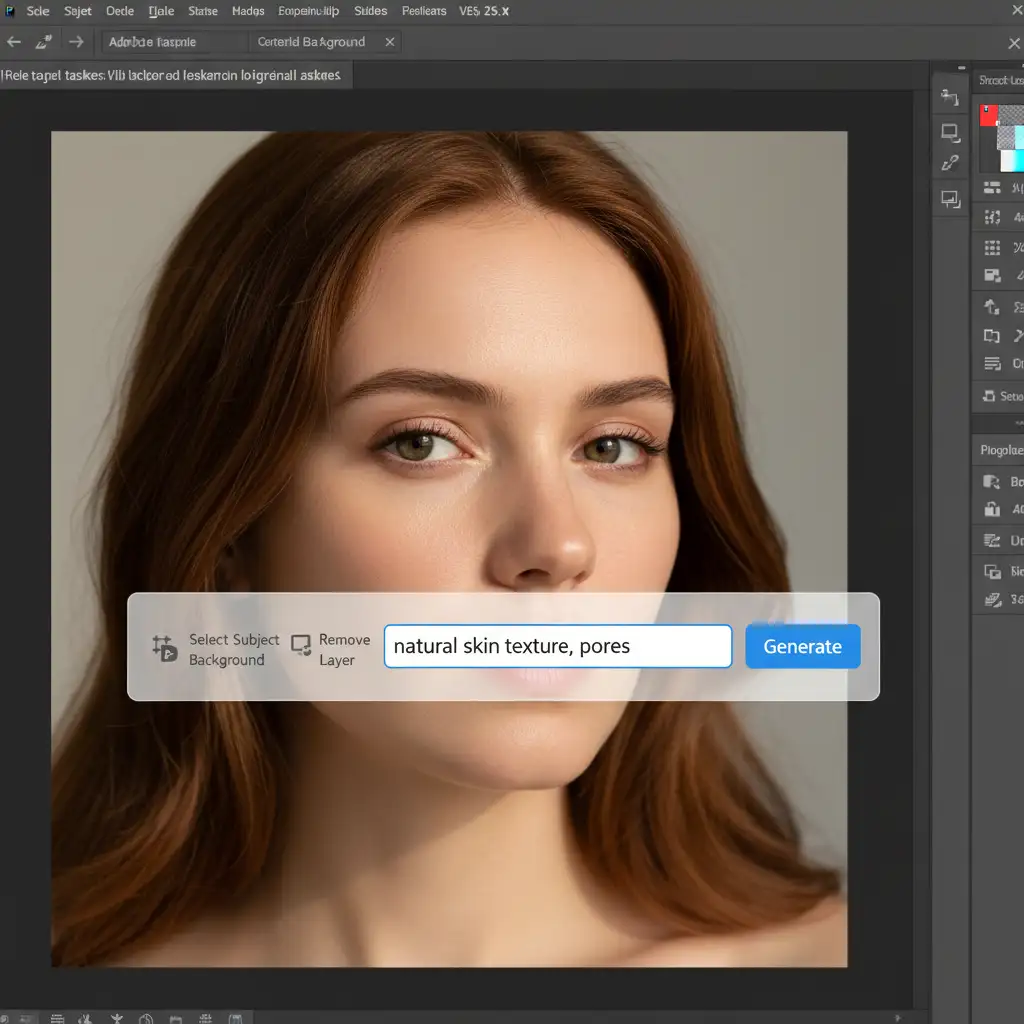This screenshot has width=1024, height=1024.
Task: Click the monitor icon in the collapsed panel strip
Action: (x=950, y=131)
